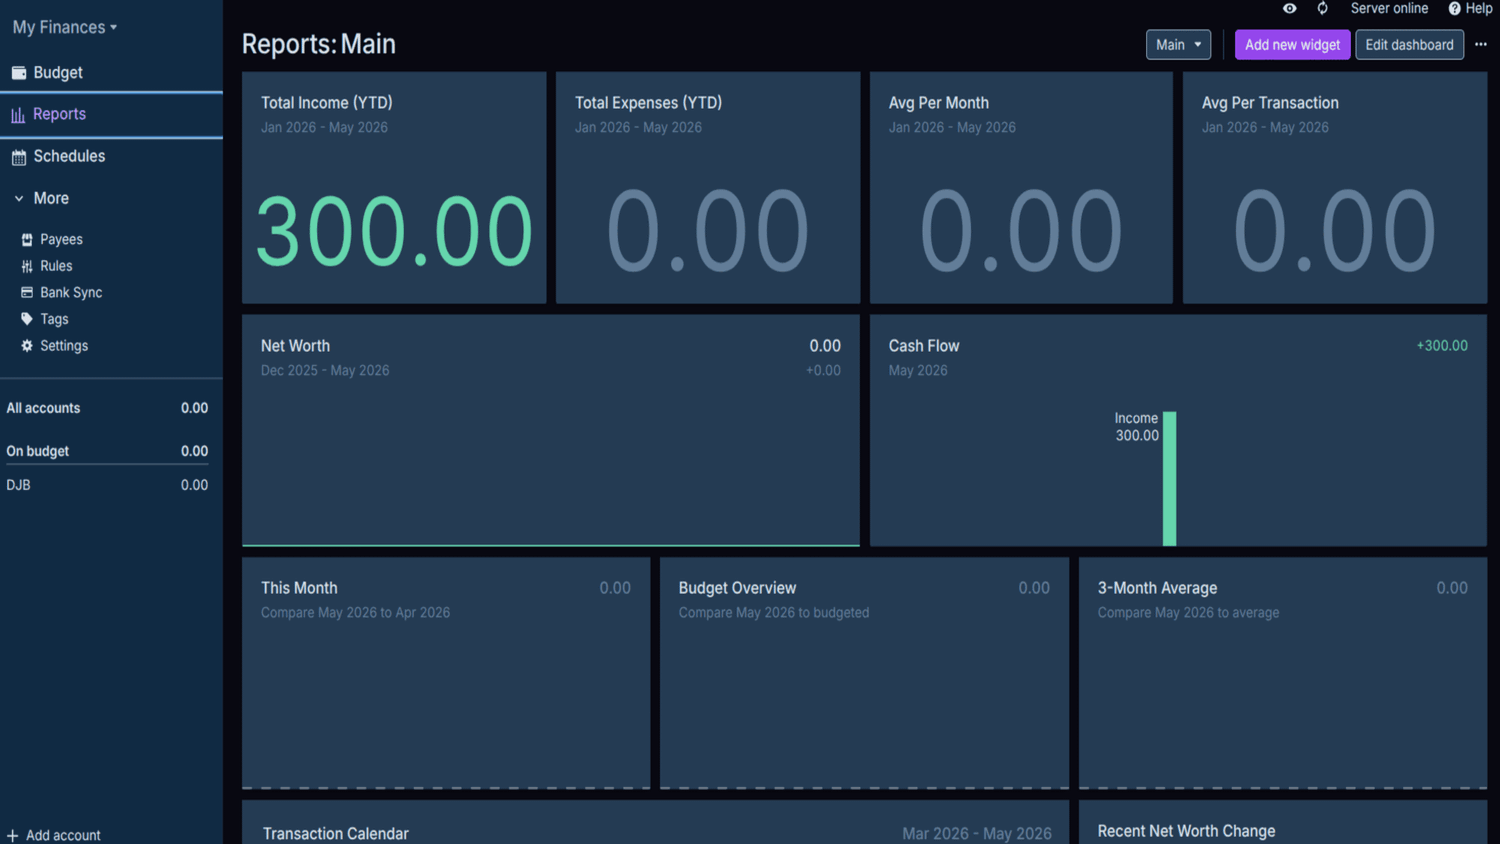Open the Transaction Calendar widget
The height and width of the screenshot is (844, 1500).
click(655, 822)
